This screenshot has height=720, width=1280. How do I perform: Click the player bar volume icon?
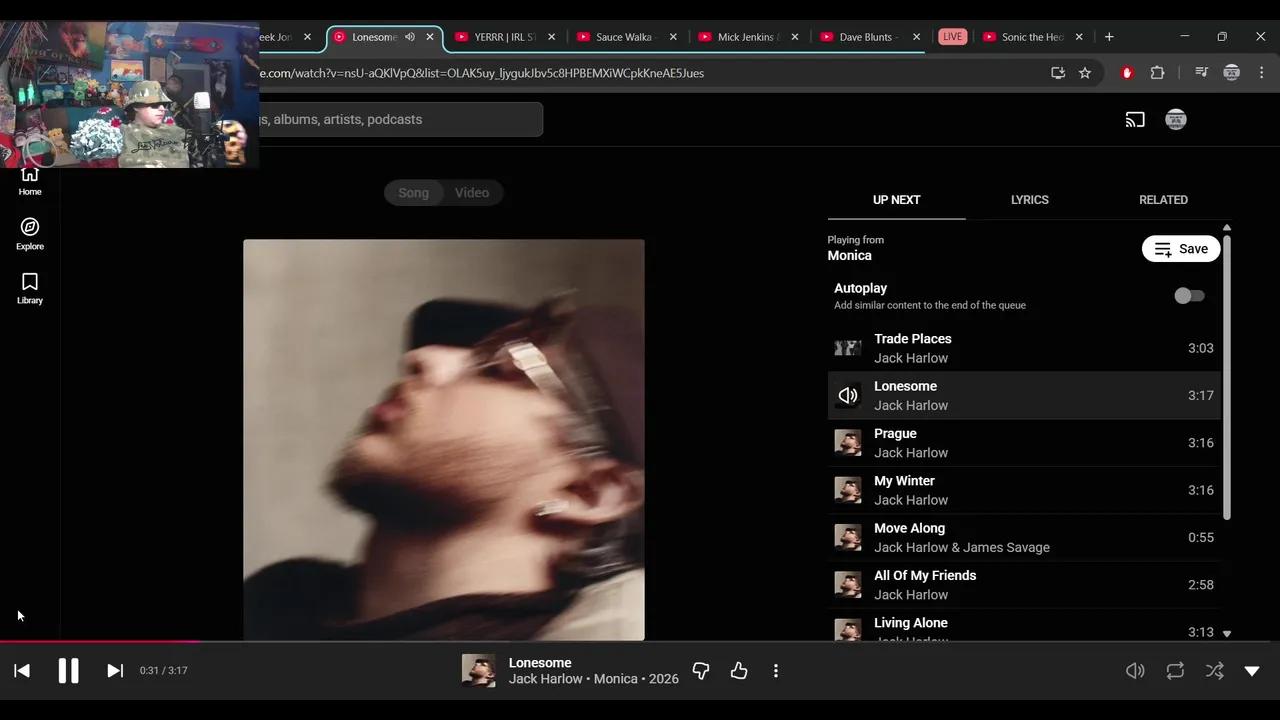point(1135,671)
